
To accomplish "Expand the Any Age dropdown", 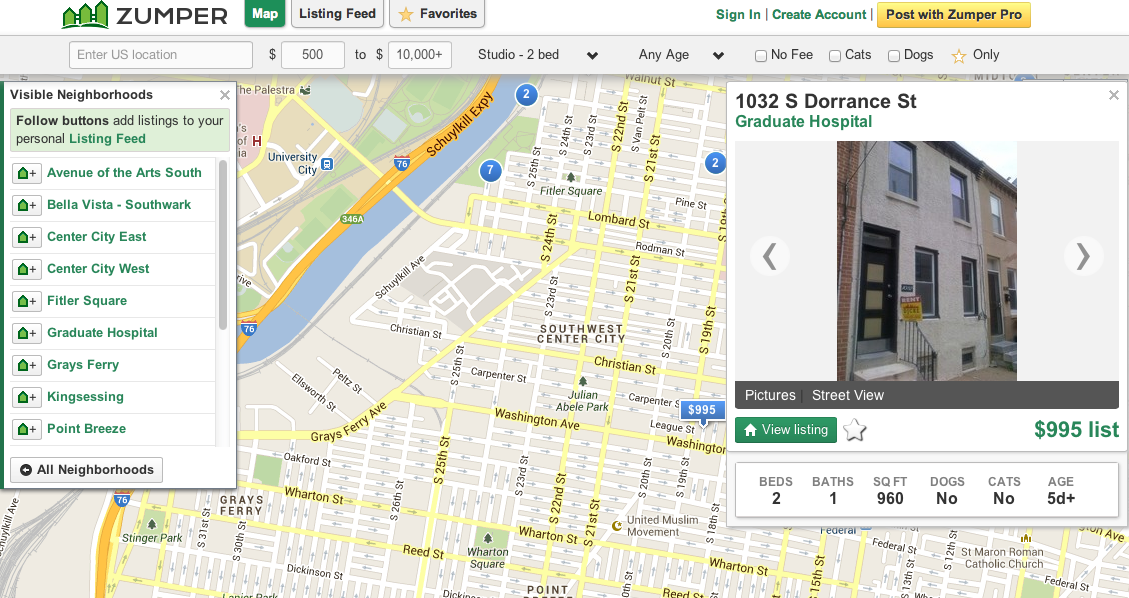I will tap(681, 55).
